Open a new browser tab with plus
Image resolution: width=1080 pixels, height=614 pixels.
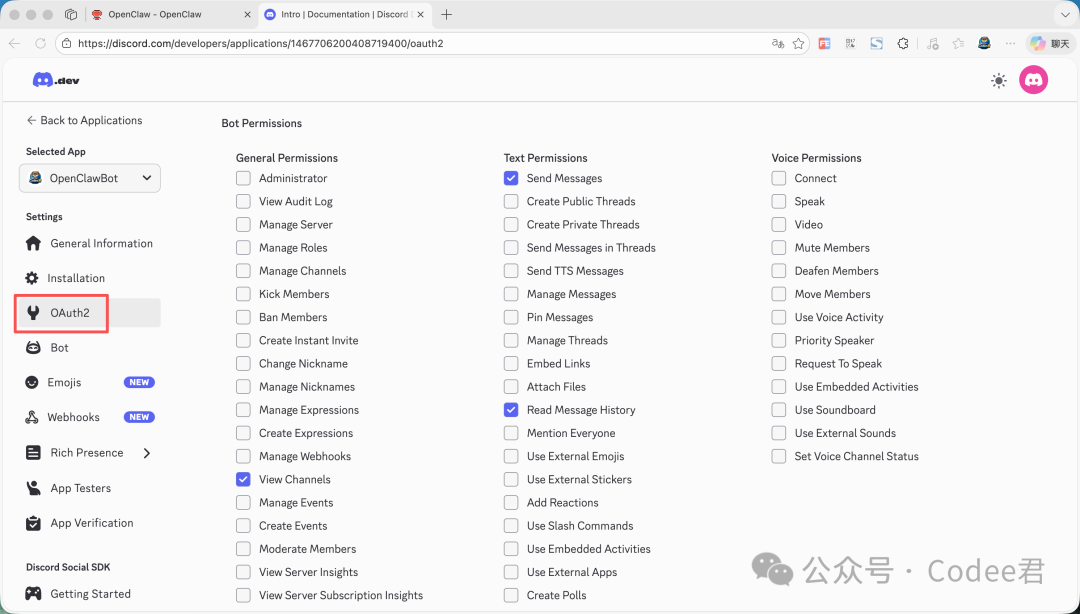pyautogui.click(x=446, y=14)
